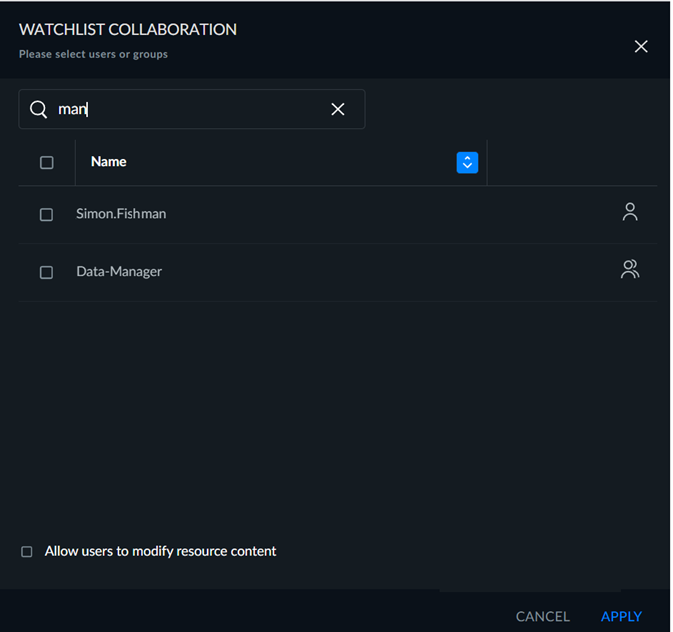Click the group icon for Data-Manager
This screenshot has height=632, width=673.
point(630,270)
